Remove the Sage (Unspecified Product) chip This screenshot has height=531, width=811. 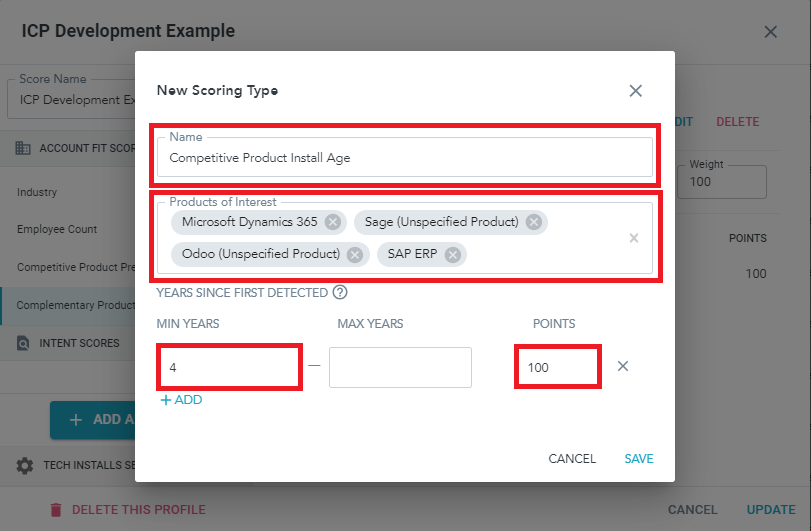coord(534,222)
